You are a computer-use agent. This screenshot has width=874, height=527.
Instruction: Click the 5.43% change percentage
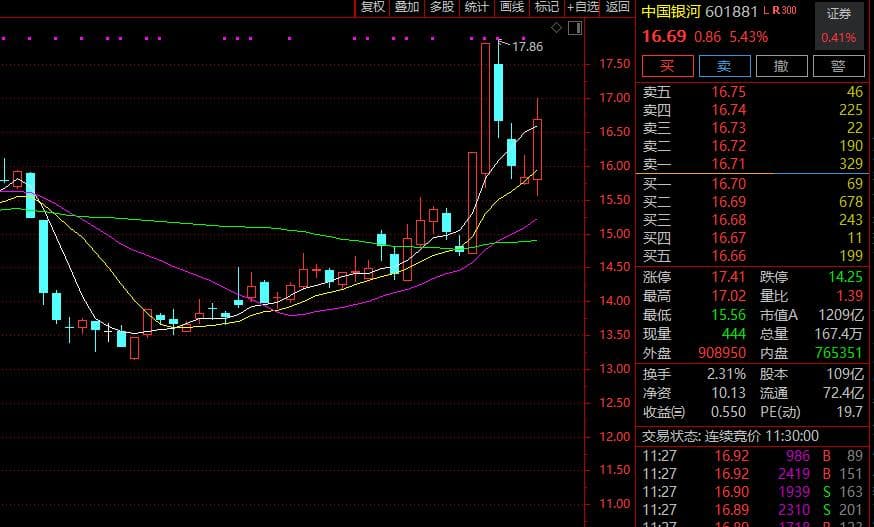[x=749, y=37]
